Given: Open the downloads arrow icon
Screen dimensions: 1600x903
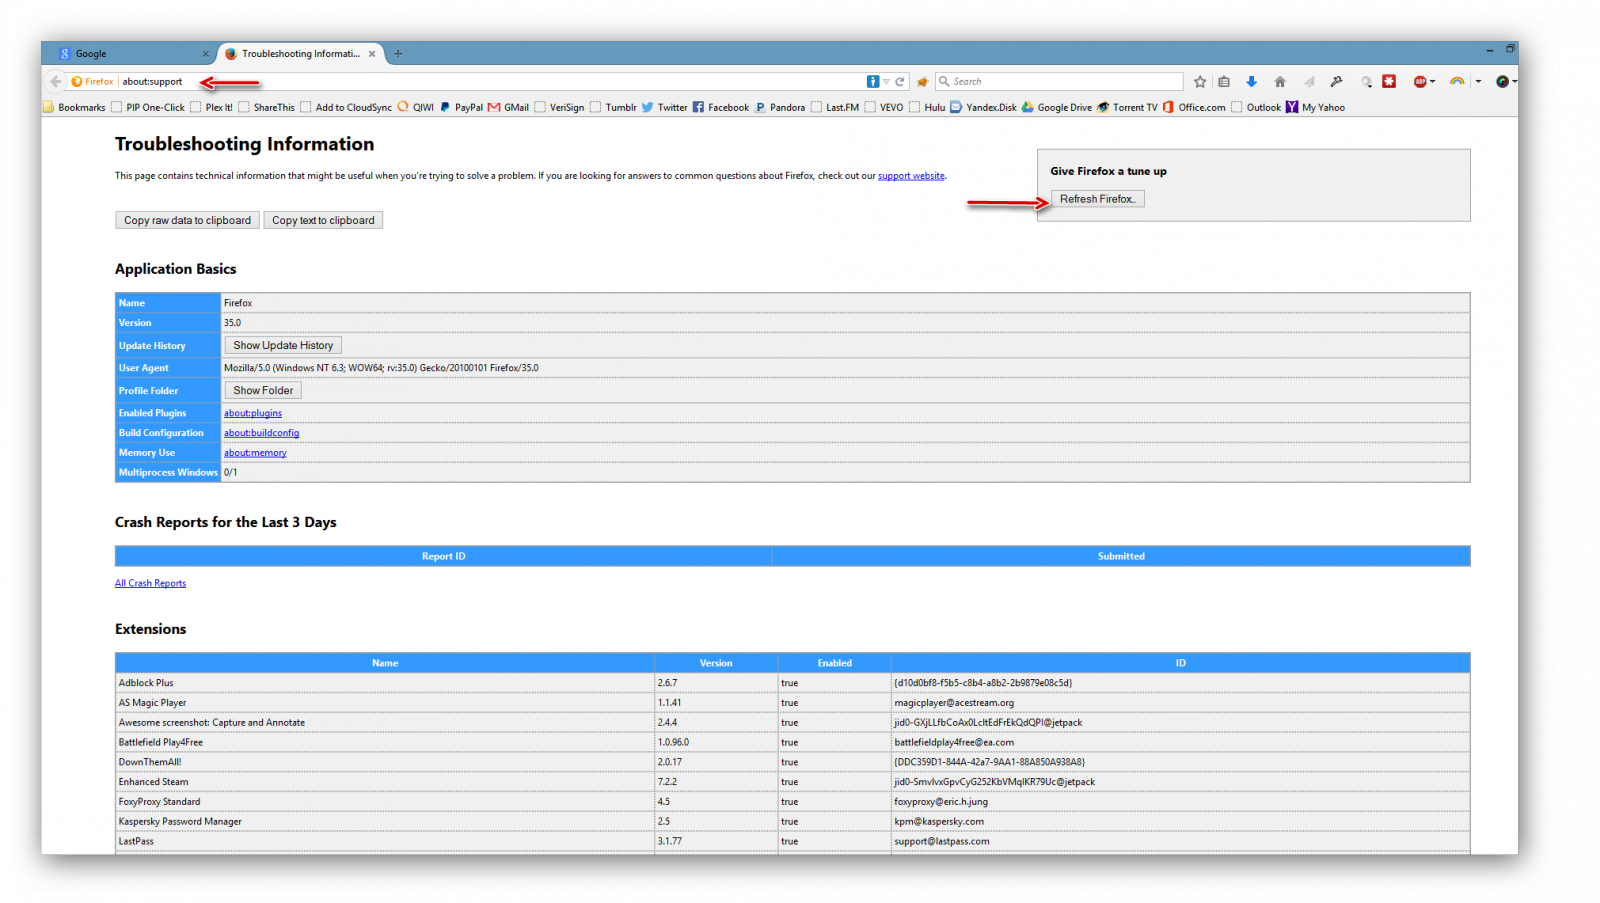Looking at the screenshot, I should coord(1251,82).
